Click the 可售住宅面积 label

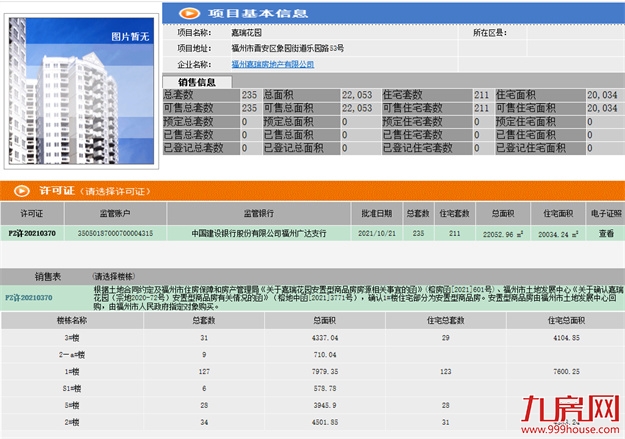pos(526,108)
